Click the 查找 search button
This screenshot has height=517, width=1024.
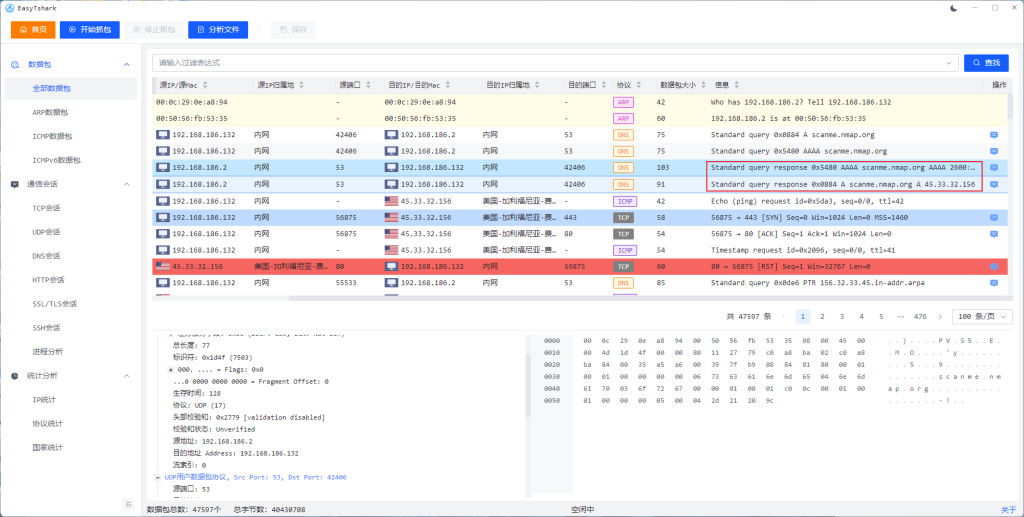click(x=986, y=63)
